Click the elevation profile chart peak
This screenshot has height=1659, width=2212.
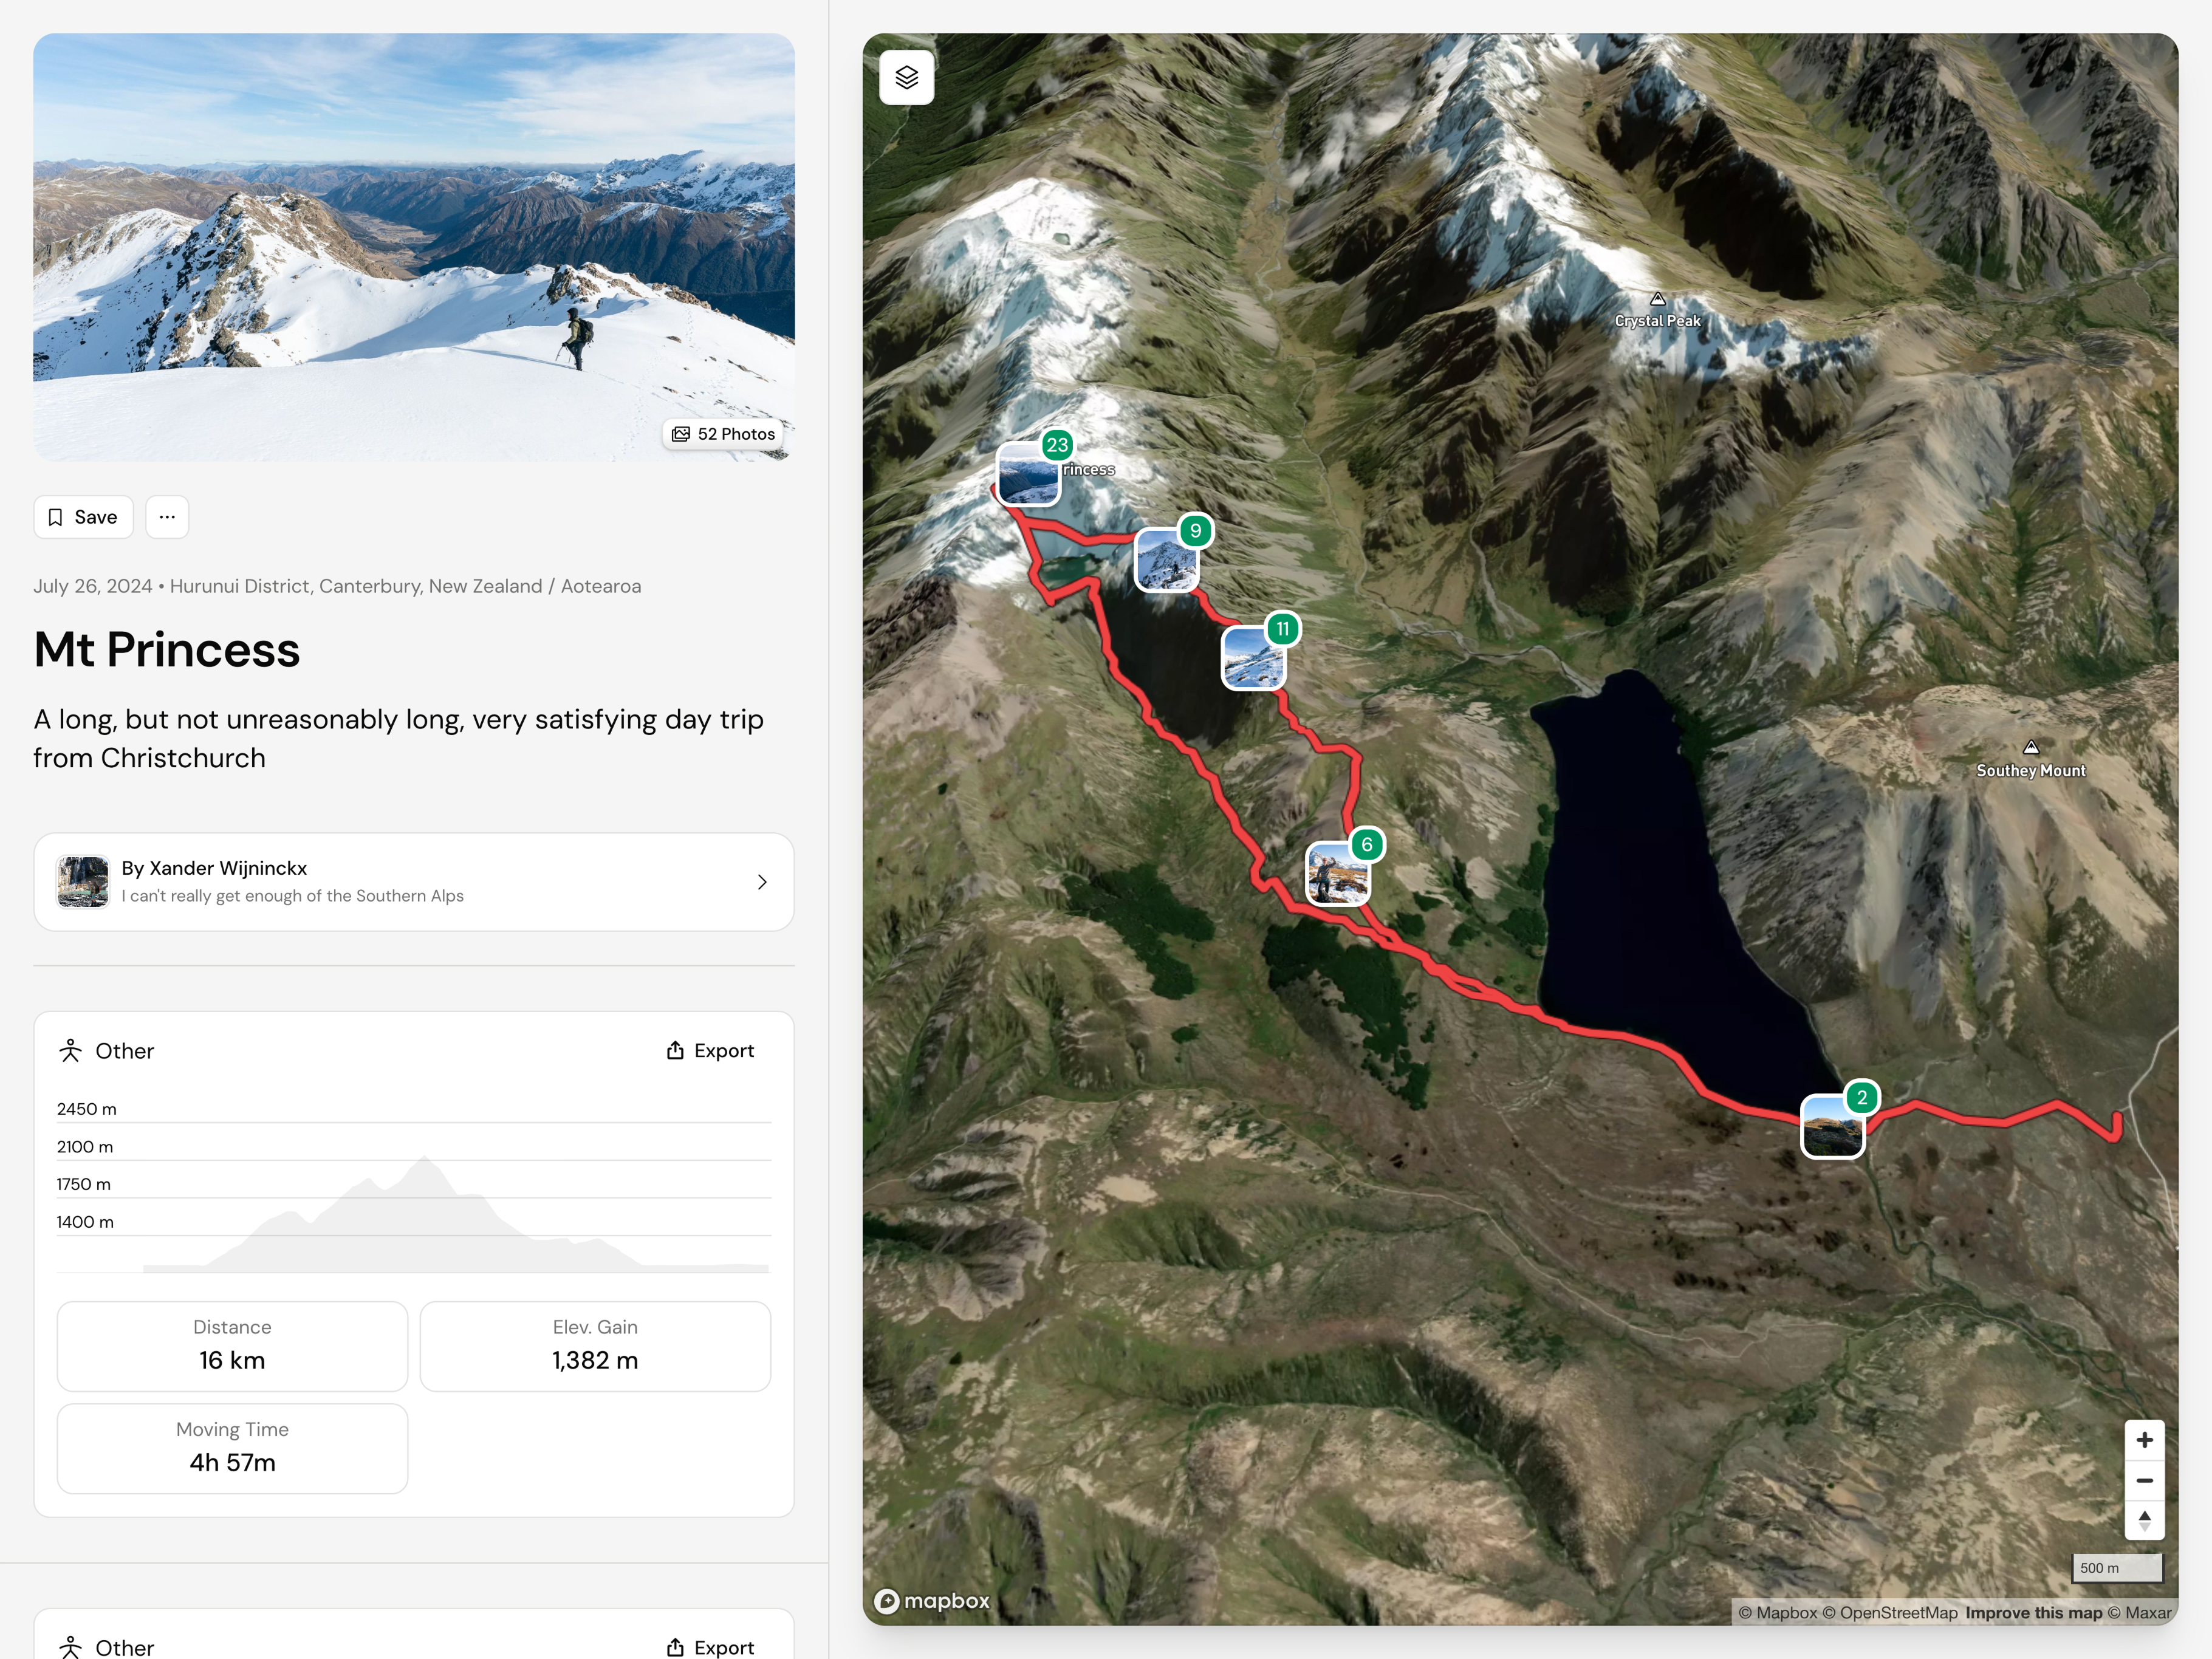click(x=425, y=1160)
